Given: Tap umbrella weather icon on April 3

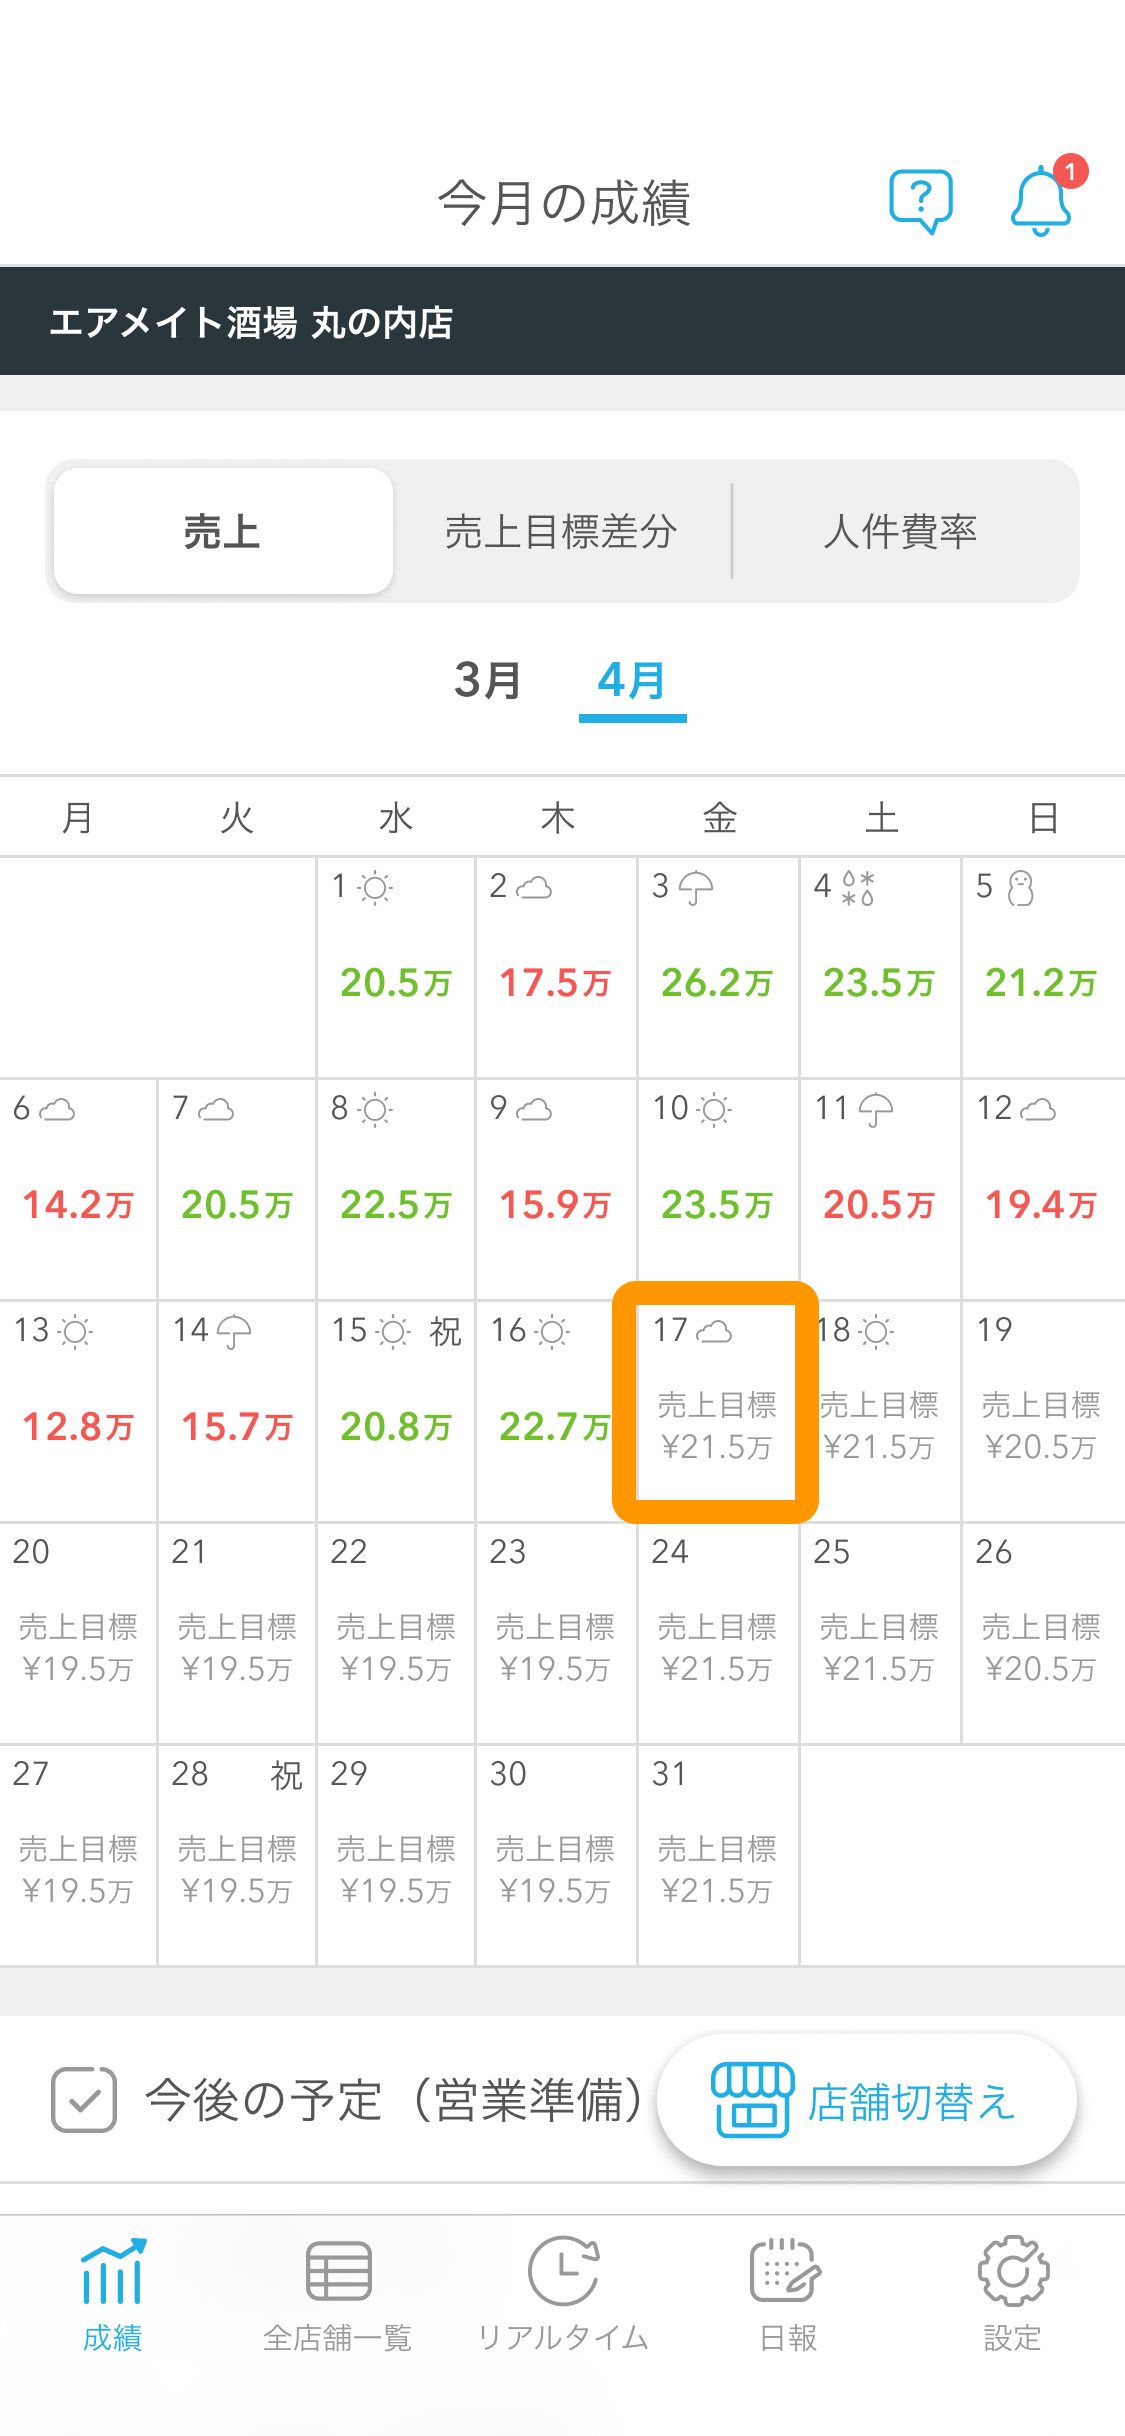Looking at the screenshot, I should pos(696,888).
